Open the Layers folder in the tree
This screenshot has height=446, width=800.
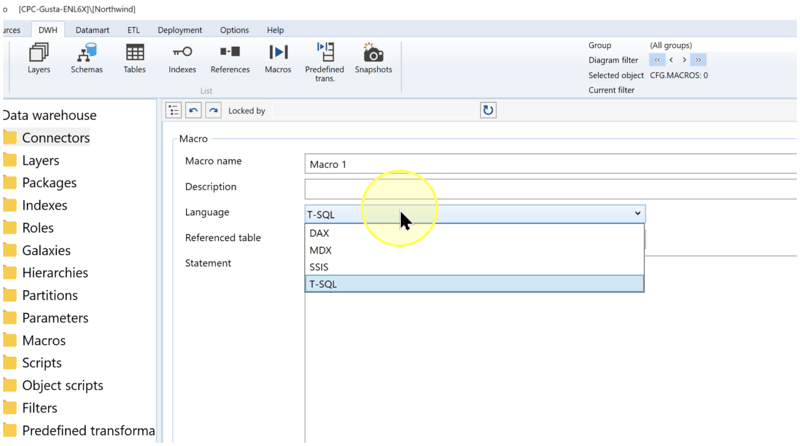(31, 160)
